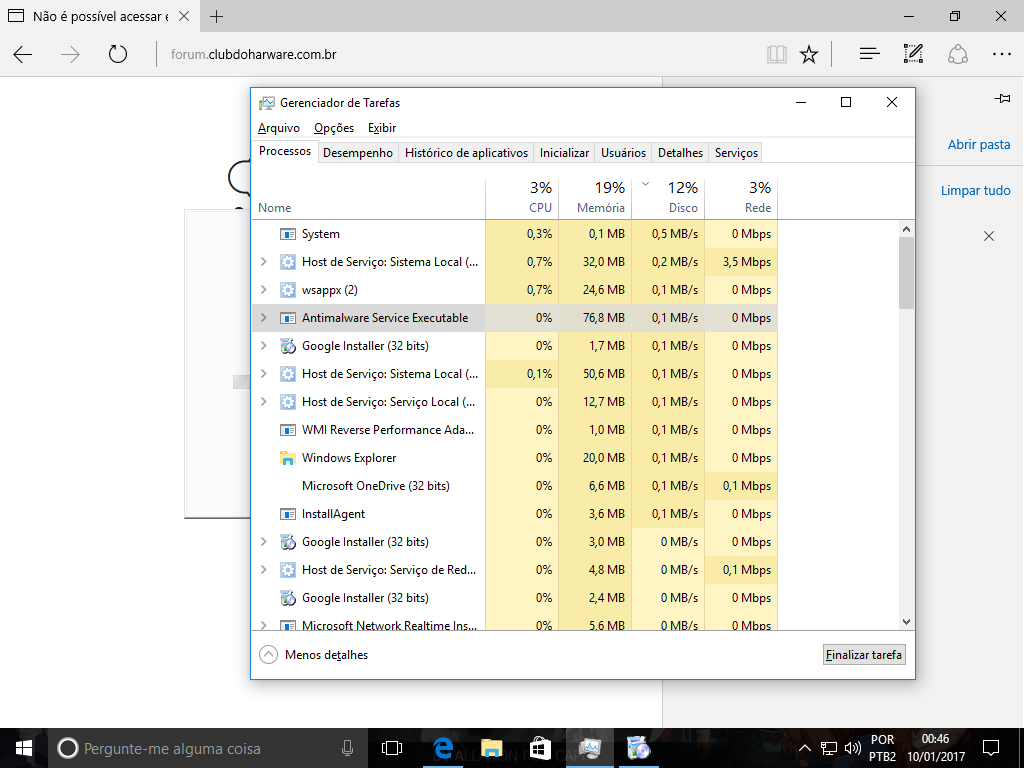The image size is (1024, 768).
Task: Open reading view from the address bar
Action: pyautogui.click(x=776, y=54)
